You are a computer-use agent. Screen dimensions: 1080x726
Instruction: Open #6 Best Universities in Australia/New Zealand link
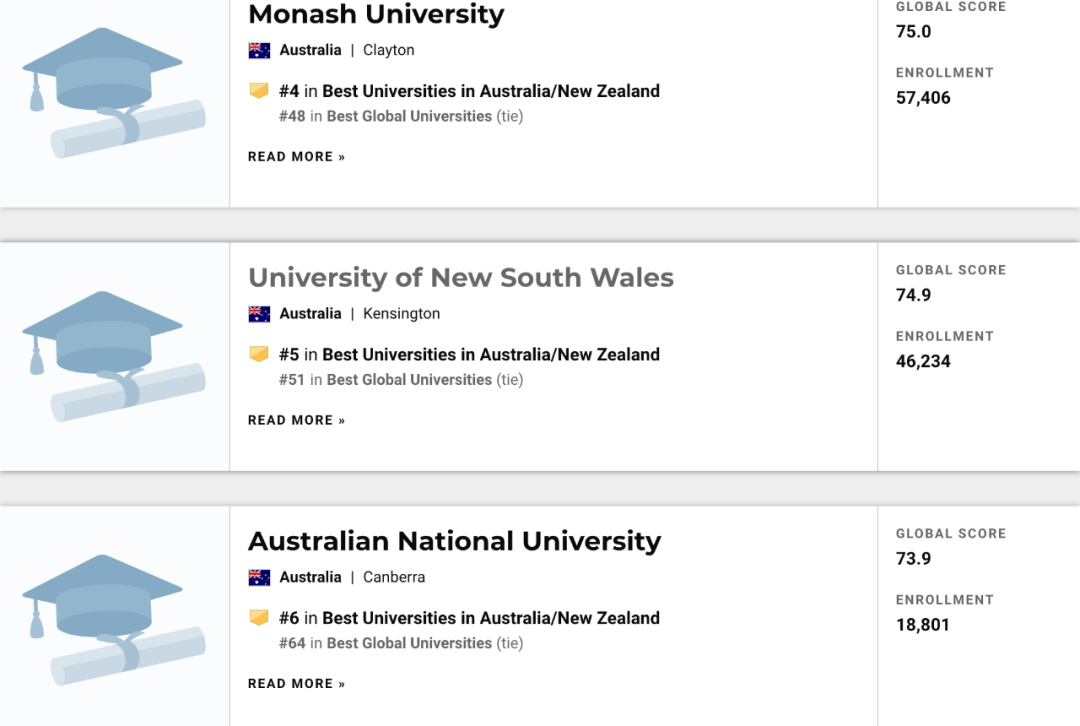(x=490, y=618)
